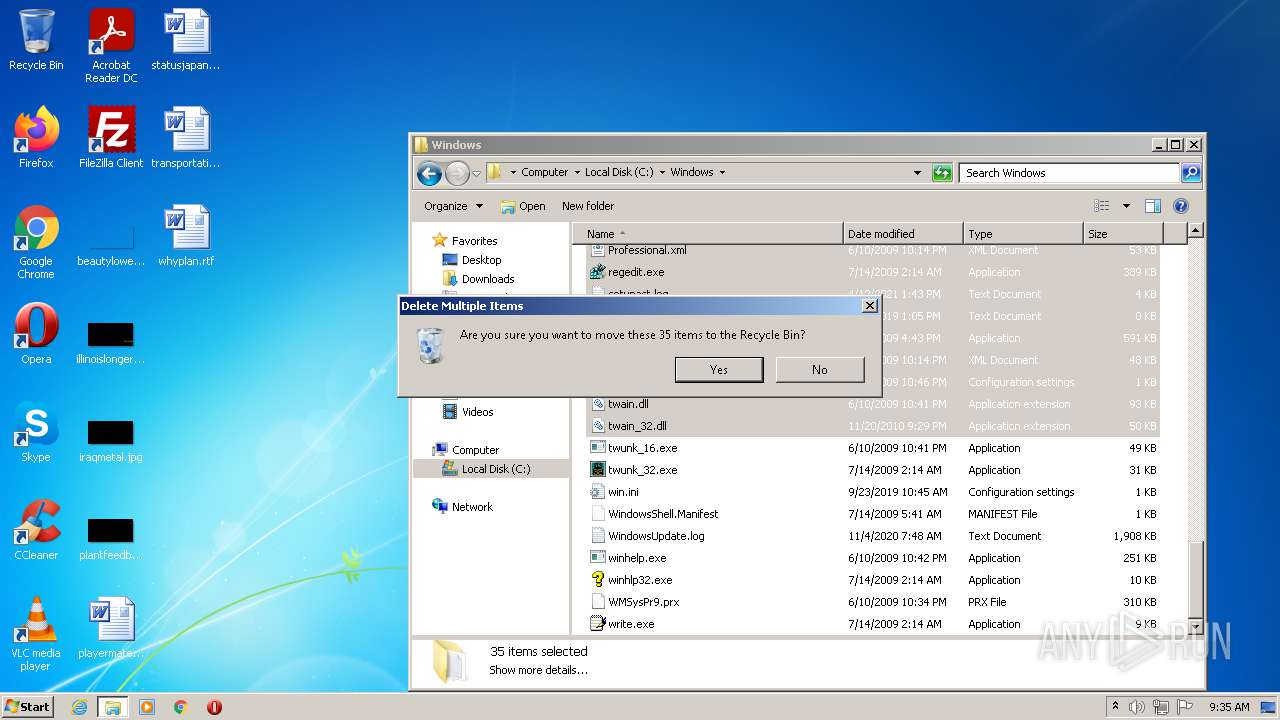
Task: Select win.ini file row
Action: coord(874,492)
